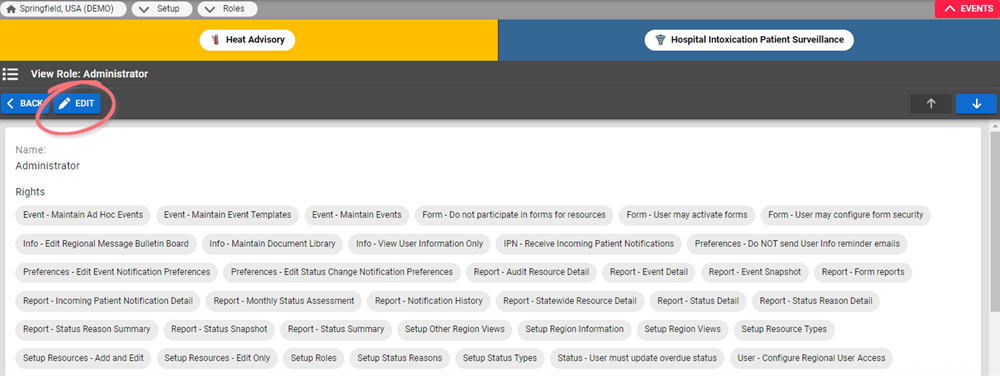Click Preferences - Edit Status Change Notification Preferences chip
This screenshot has height=376, width=1000.
[342, 272]
